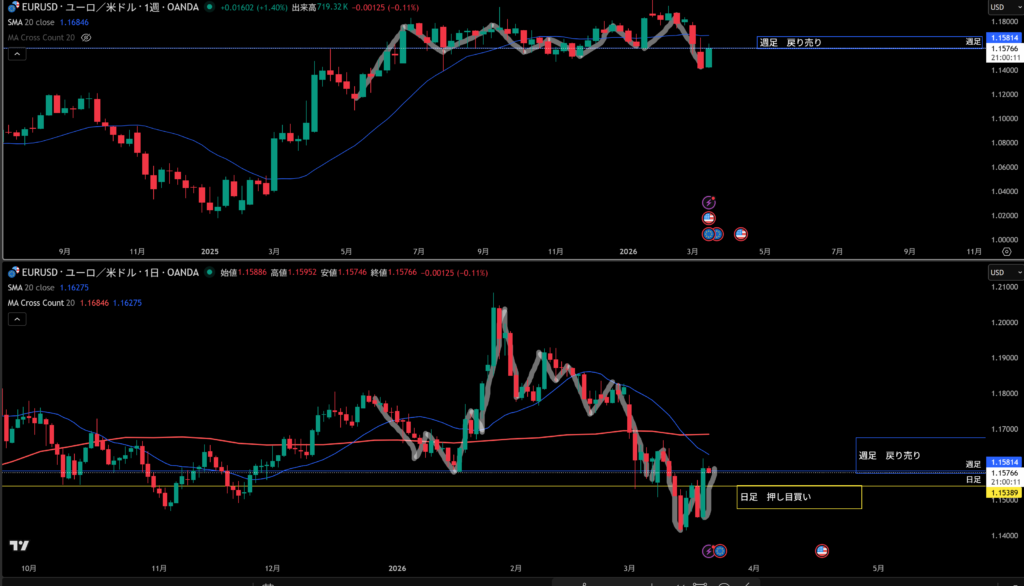
Task: Collapse the upper chart's indicator legend
Action: [16, 56]
